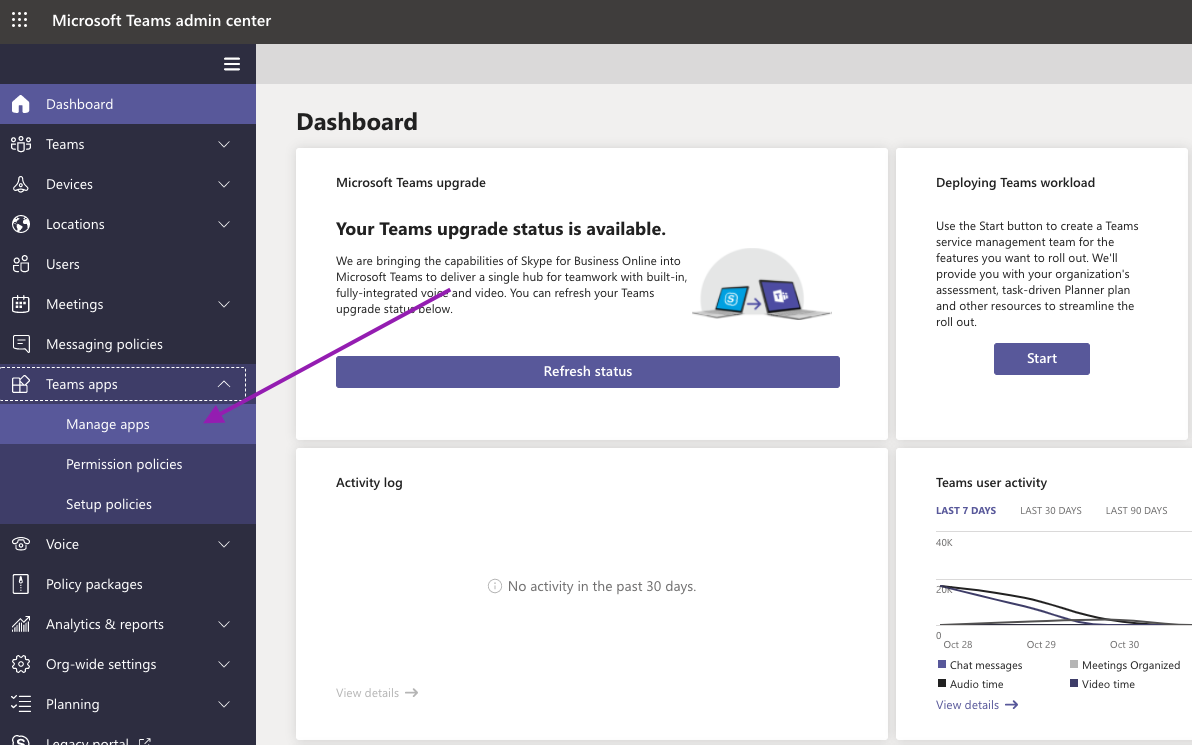This screenshot has height=745, width=1192.
Task: Open Manage apps in the sidebar
Action: pyautogui.click(x=128, y=424)
